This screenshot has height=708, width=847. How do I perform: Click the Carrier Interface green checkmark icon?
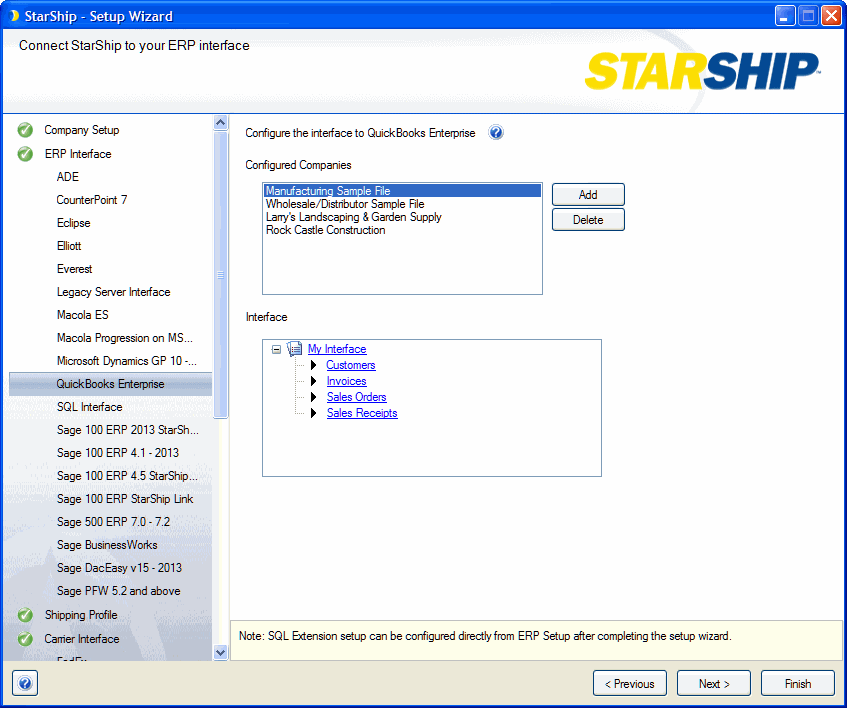tap(25, 639)
